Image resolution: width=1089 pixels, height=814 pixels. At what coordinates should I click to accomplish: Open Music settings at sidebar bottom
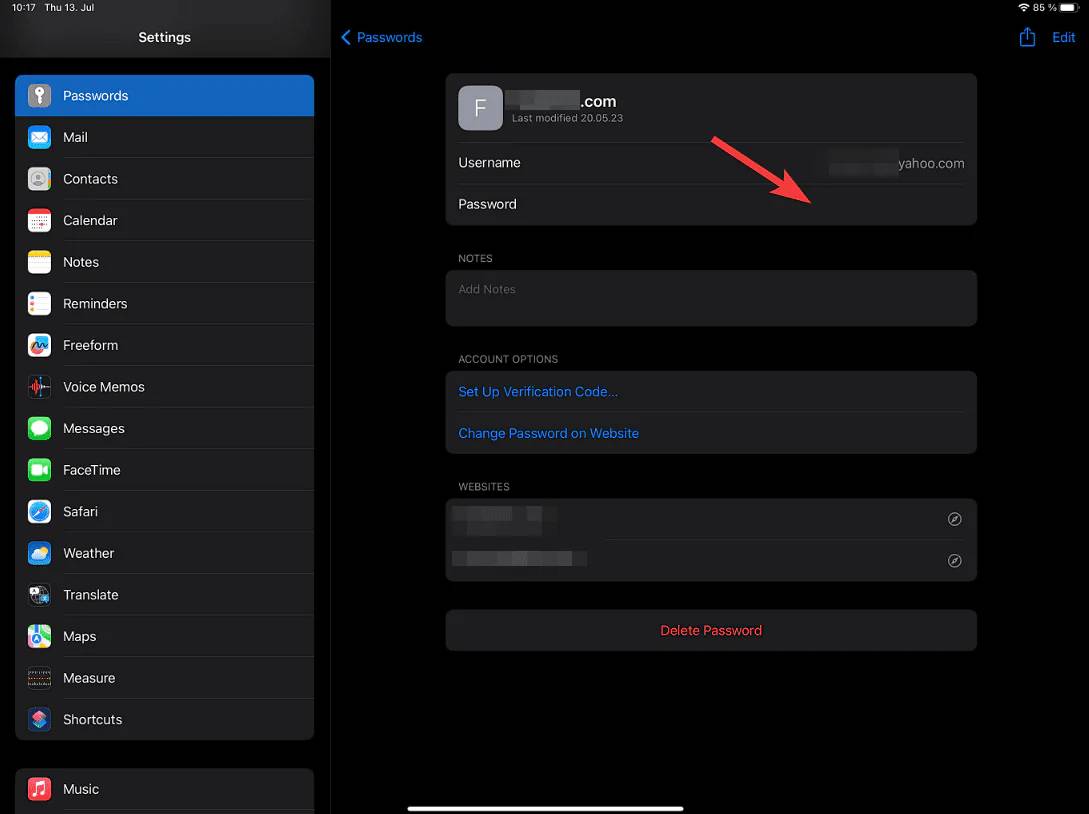[x=165, y=789]
